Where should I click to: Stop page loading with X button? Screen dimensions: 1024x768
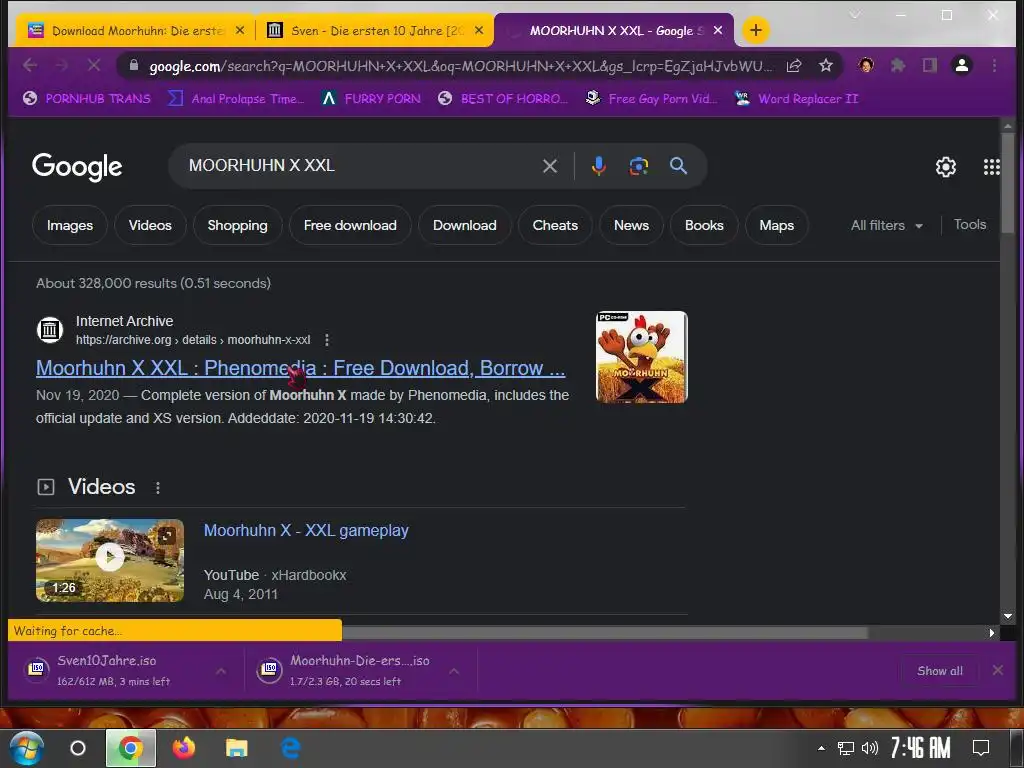93,65
